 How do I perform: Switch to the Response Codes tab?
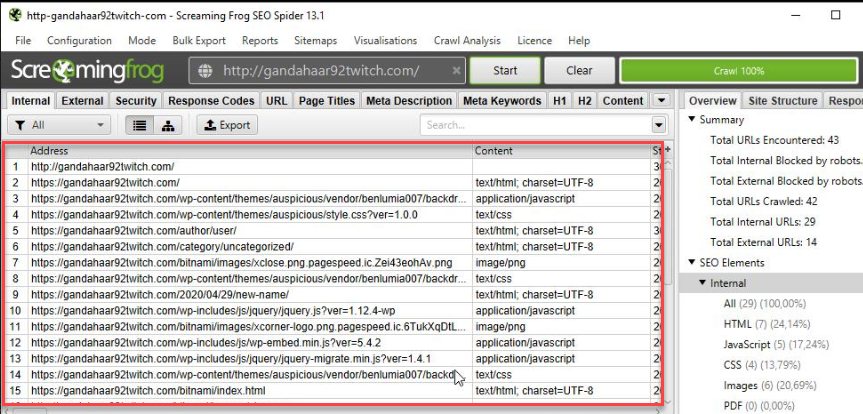211,101
